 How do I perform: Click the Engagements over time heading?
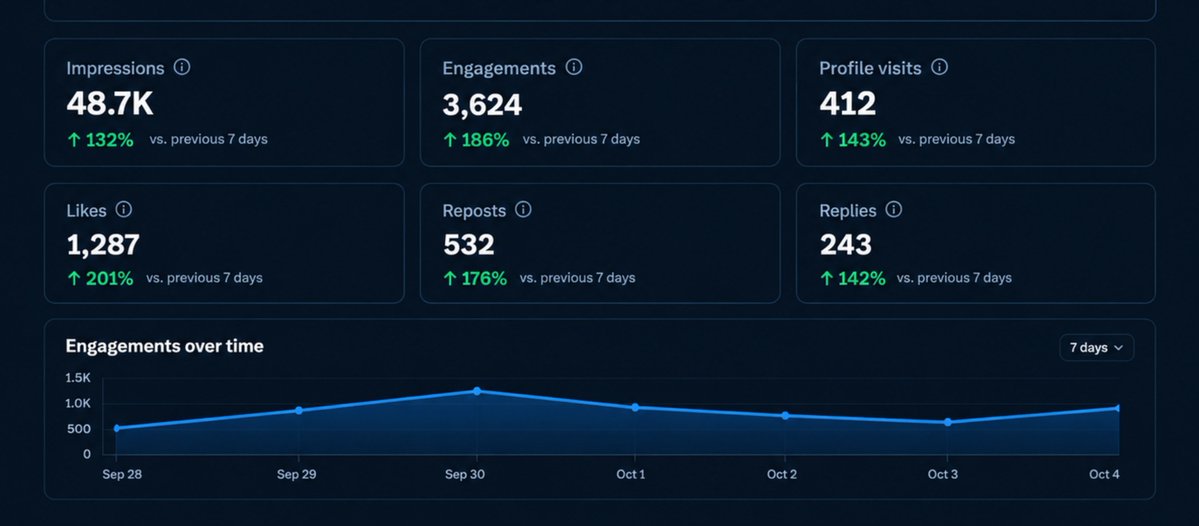click(x=164, y=346)
